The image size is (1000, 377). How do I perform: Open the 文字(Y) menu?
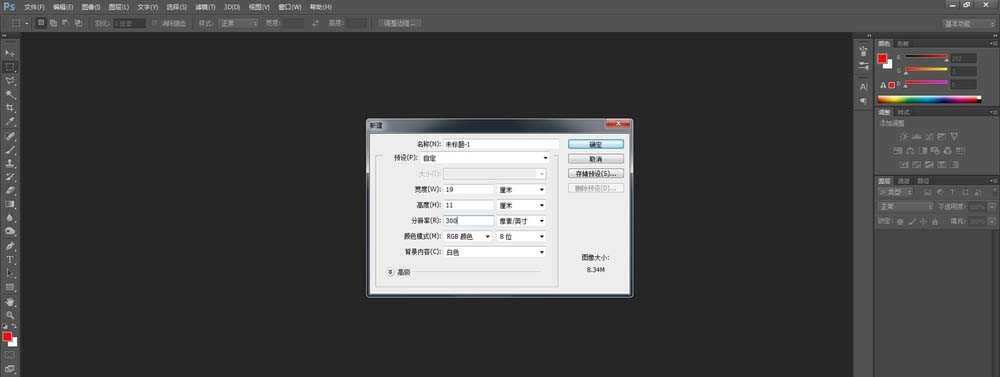click(147, 7)
